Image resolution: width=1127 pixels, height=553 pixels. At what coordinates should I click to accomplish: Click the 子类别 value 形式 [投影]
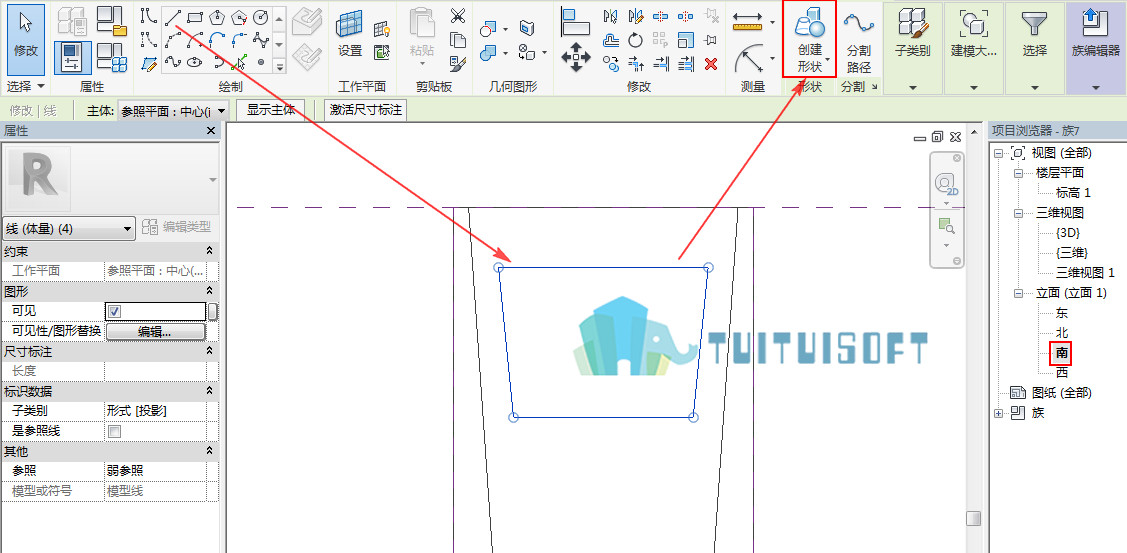[x=155, y=411]
